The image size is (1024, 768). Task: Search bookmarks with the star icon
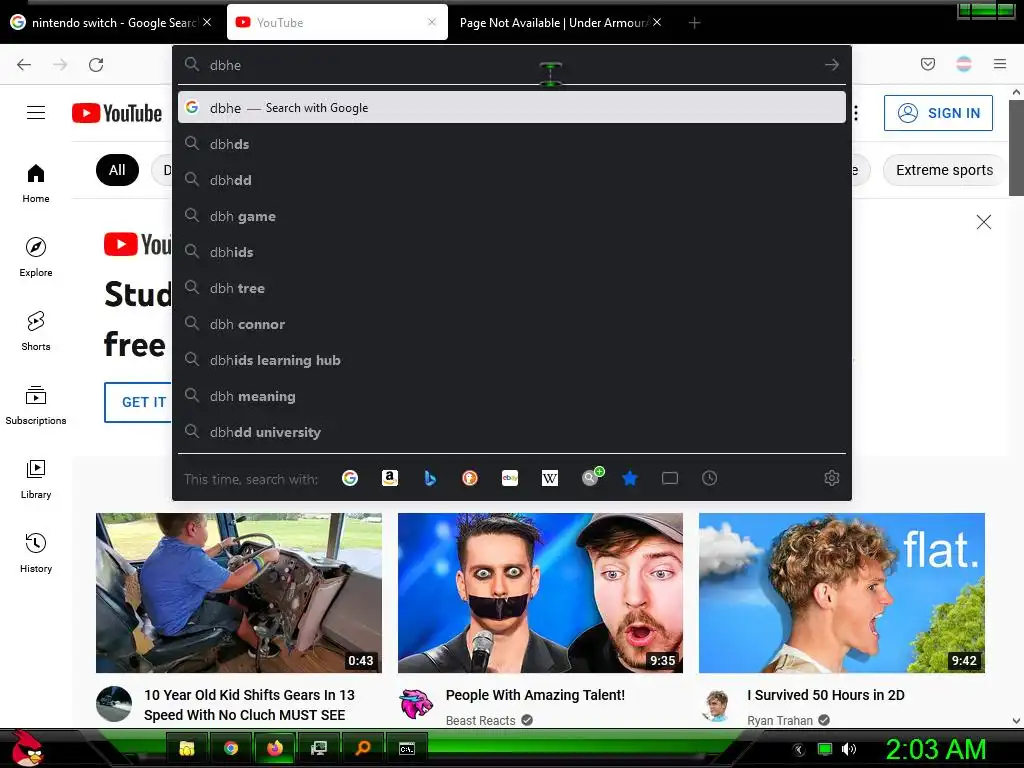tap(630, 478)
